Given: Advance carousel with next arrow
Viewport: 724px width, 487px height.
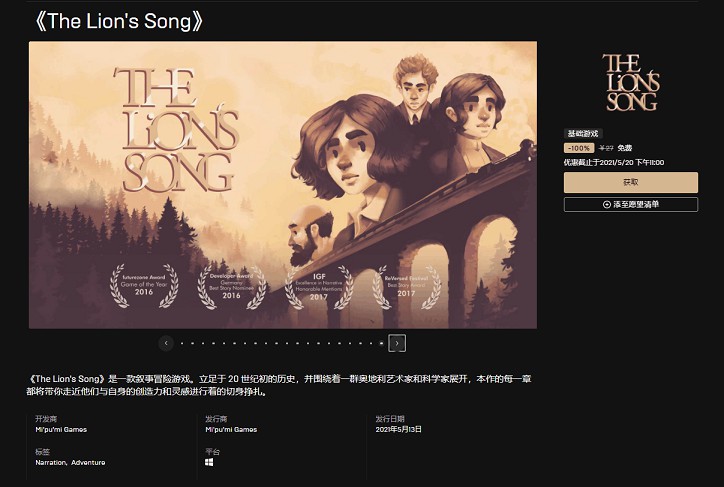Looking at the screenshot, I should click(397, 343).
